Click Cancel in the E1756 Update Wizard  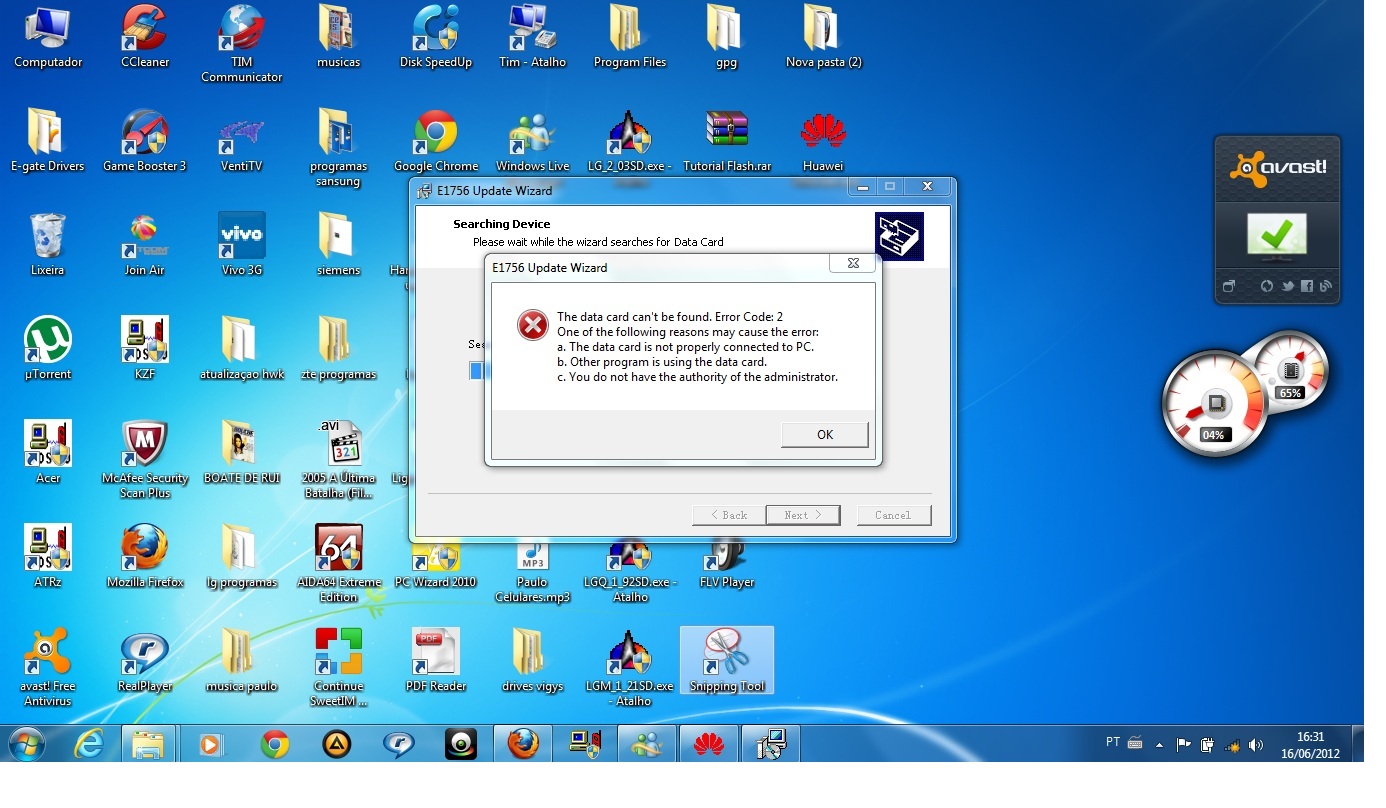pos(893,515)
